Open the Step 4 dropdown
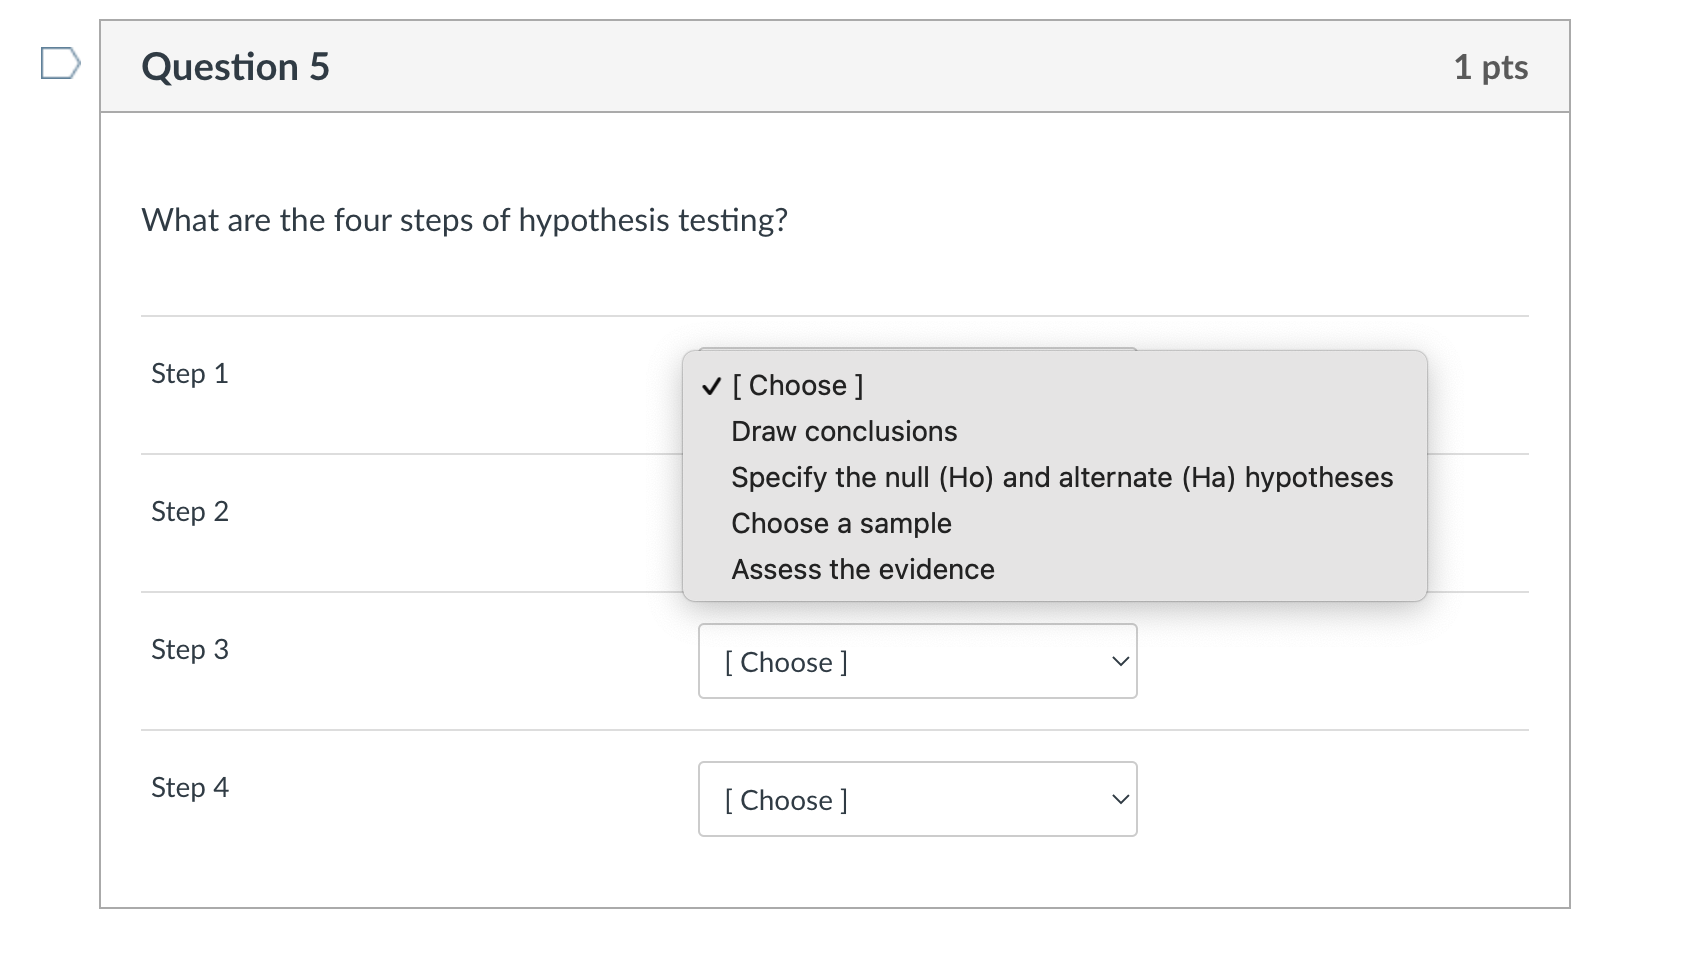 click(916, 799)
